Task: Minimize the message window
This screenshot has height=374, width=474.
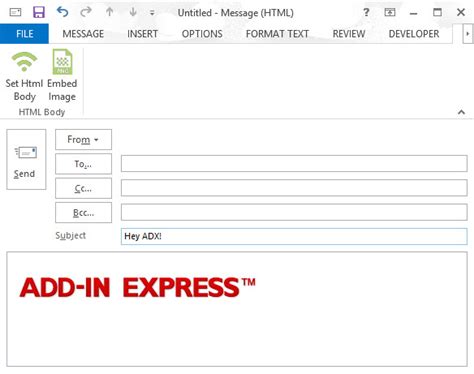Action: click(413, 13)
